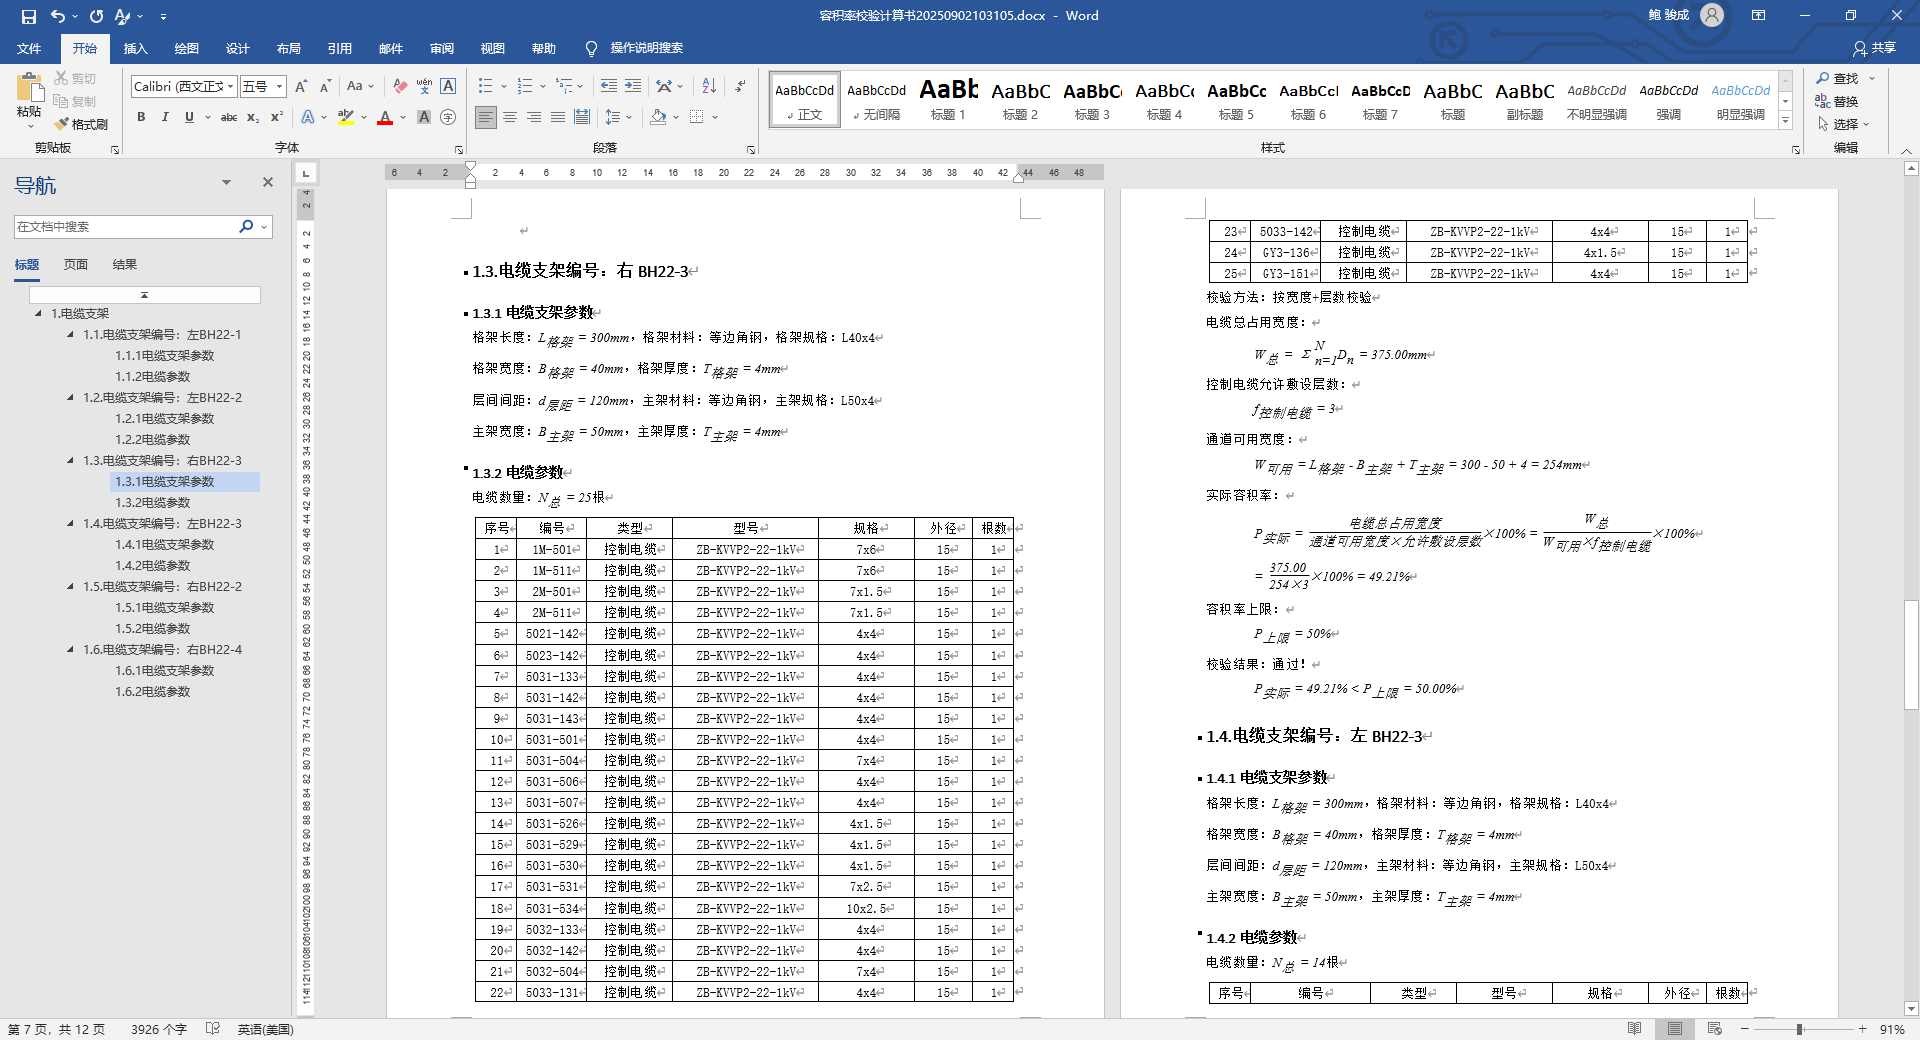Switch to Read Mode view in status bar
The width and height of the screenshot is (1920, 1040).
(1635, 1029)
